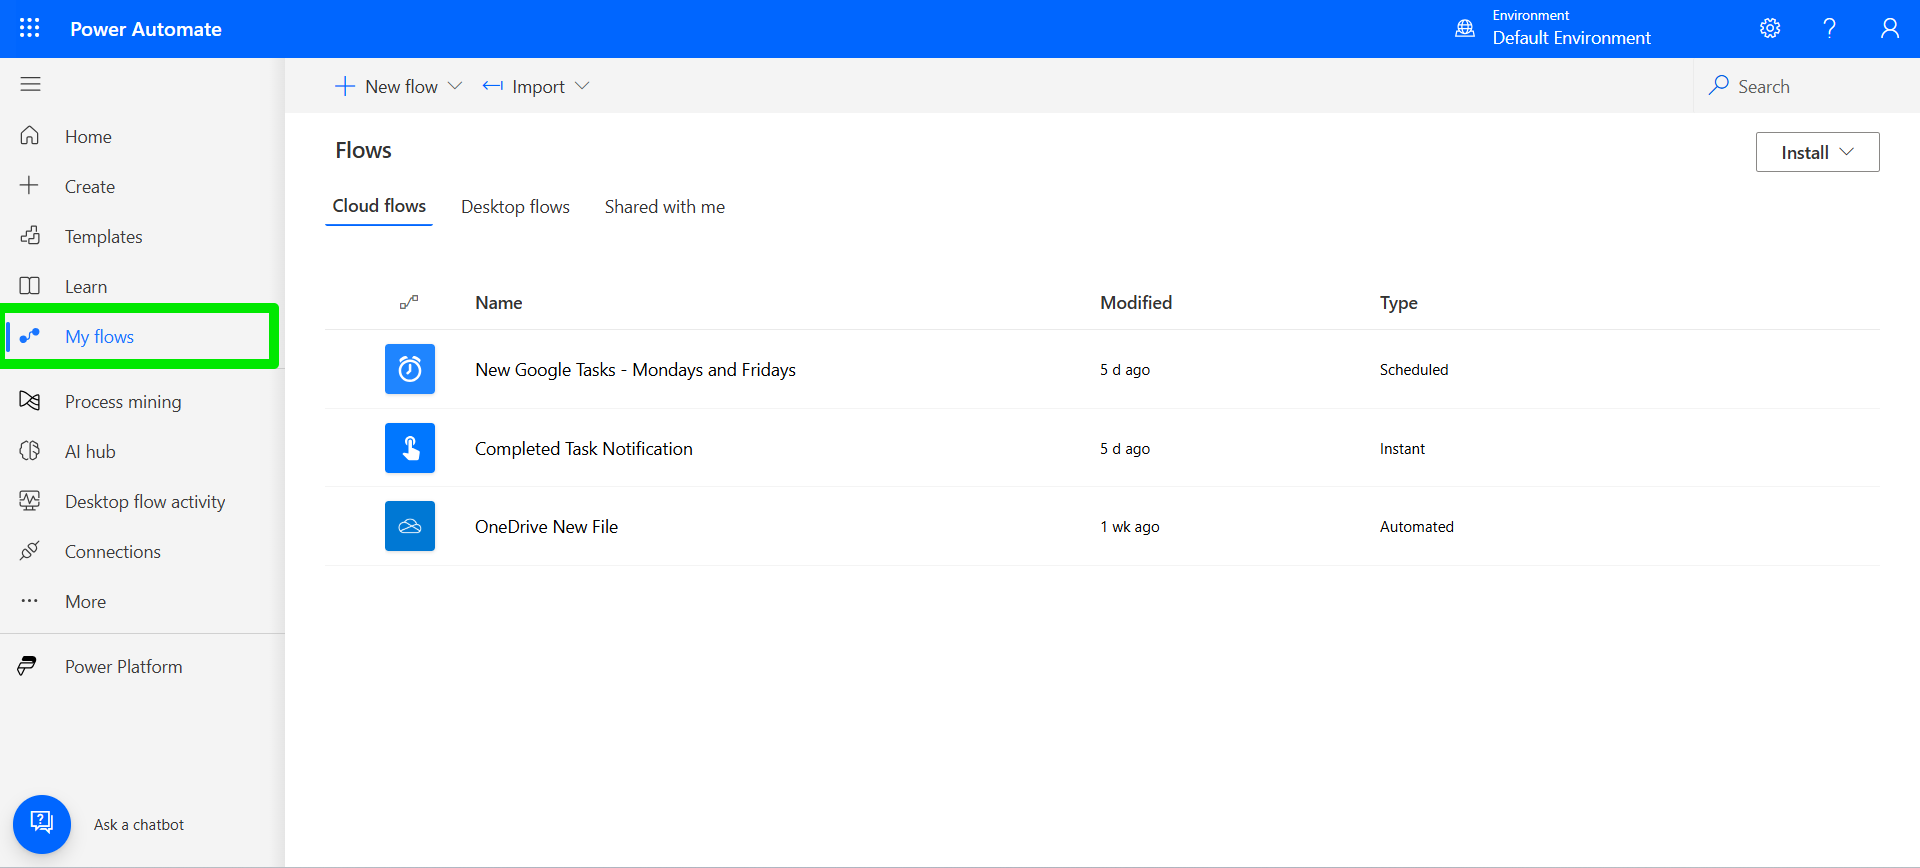
Task: Click the '1 wk ago' modified cell
Action: click(1130, 527)
